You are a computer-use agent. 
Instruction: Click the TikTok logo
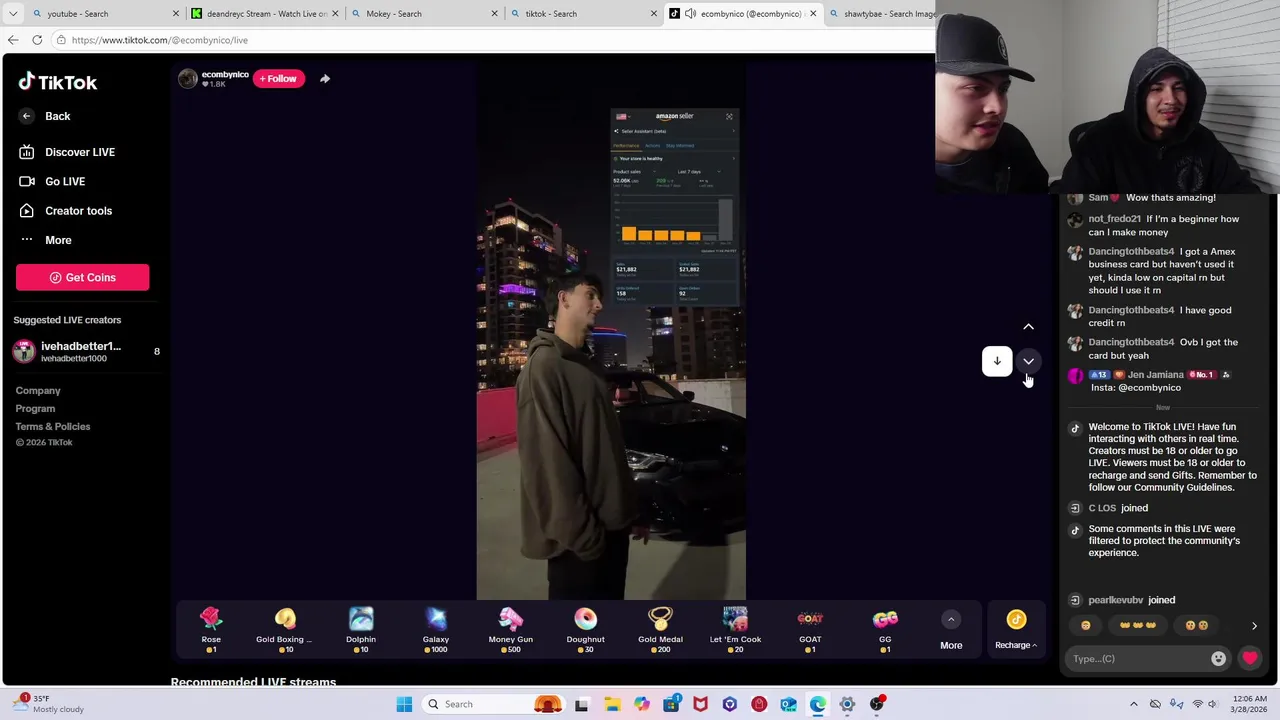58,82
